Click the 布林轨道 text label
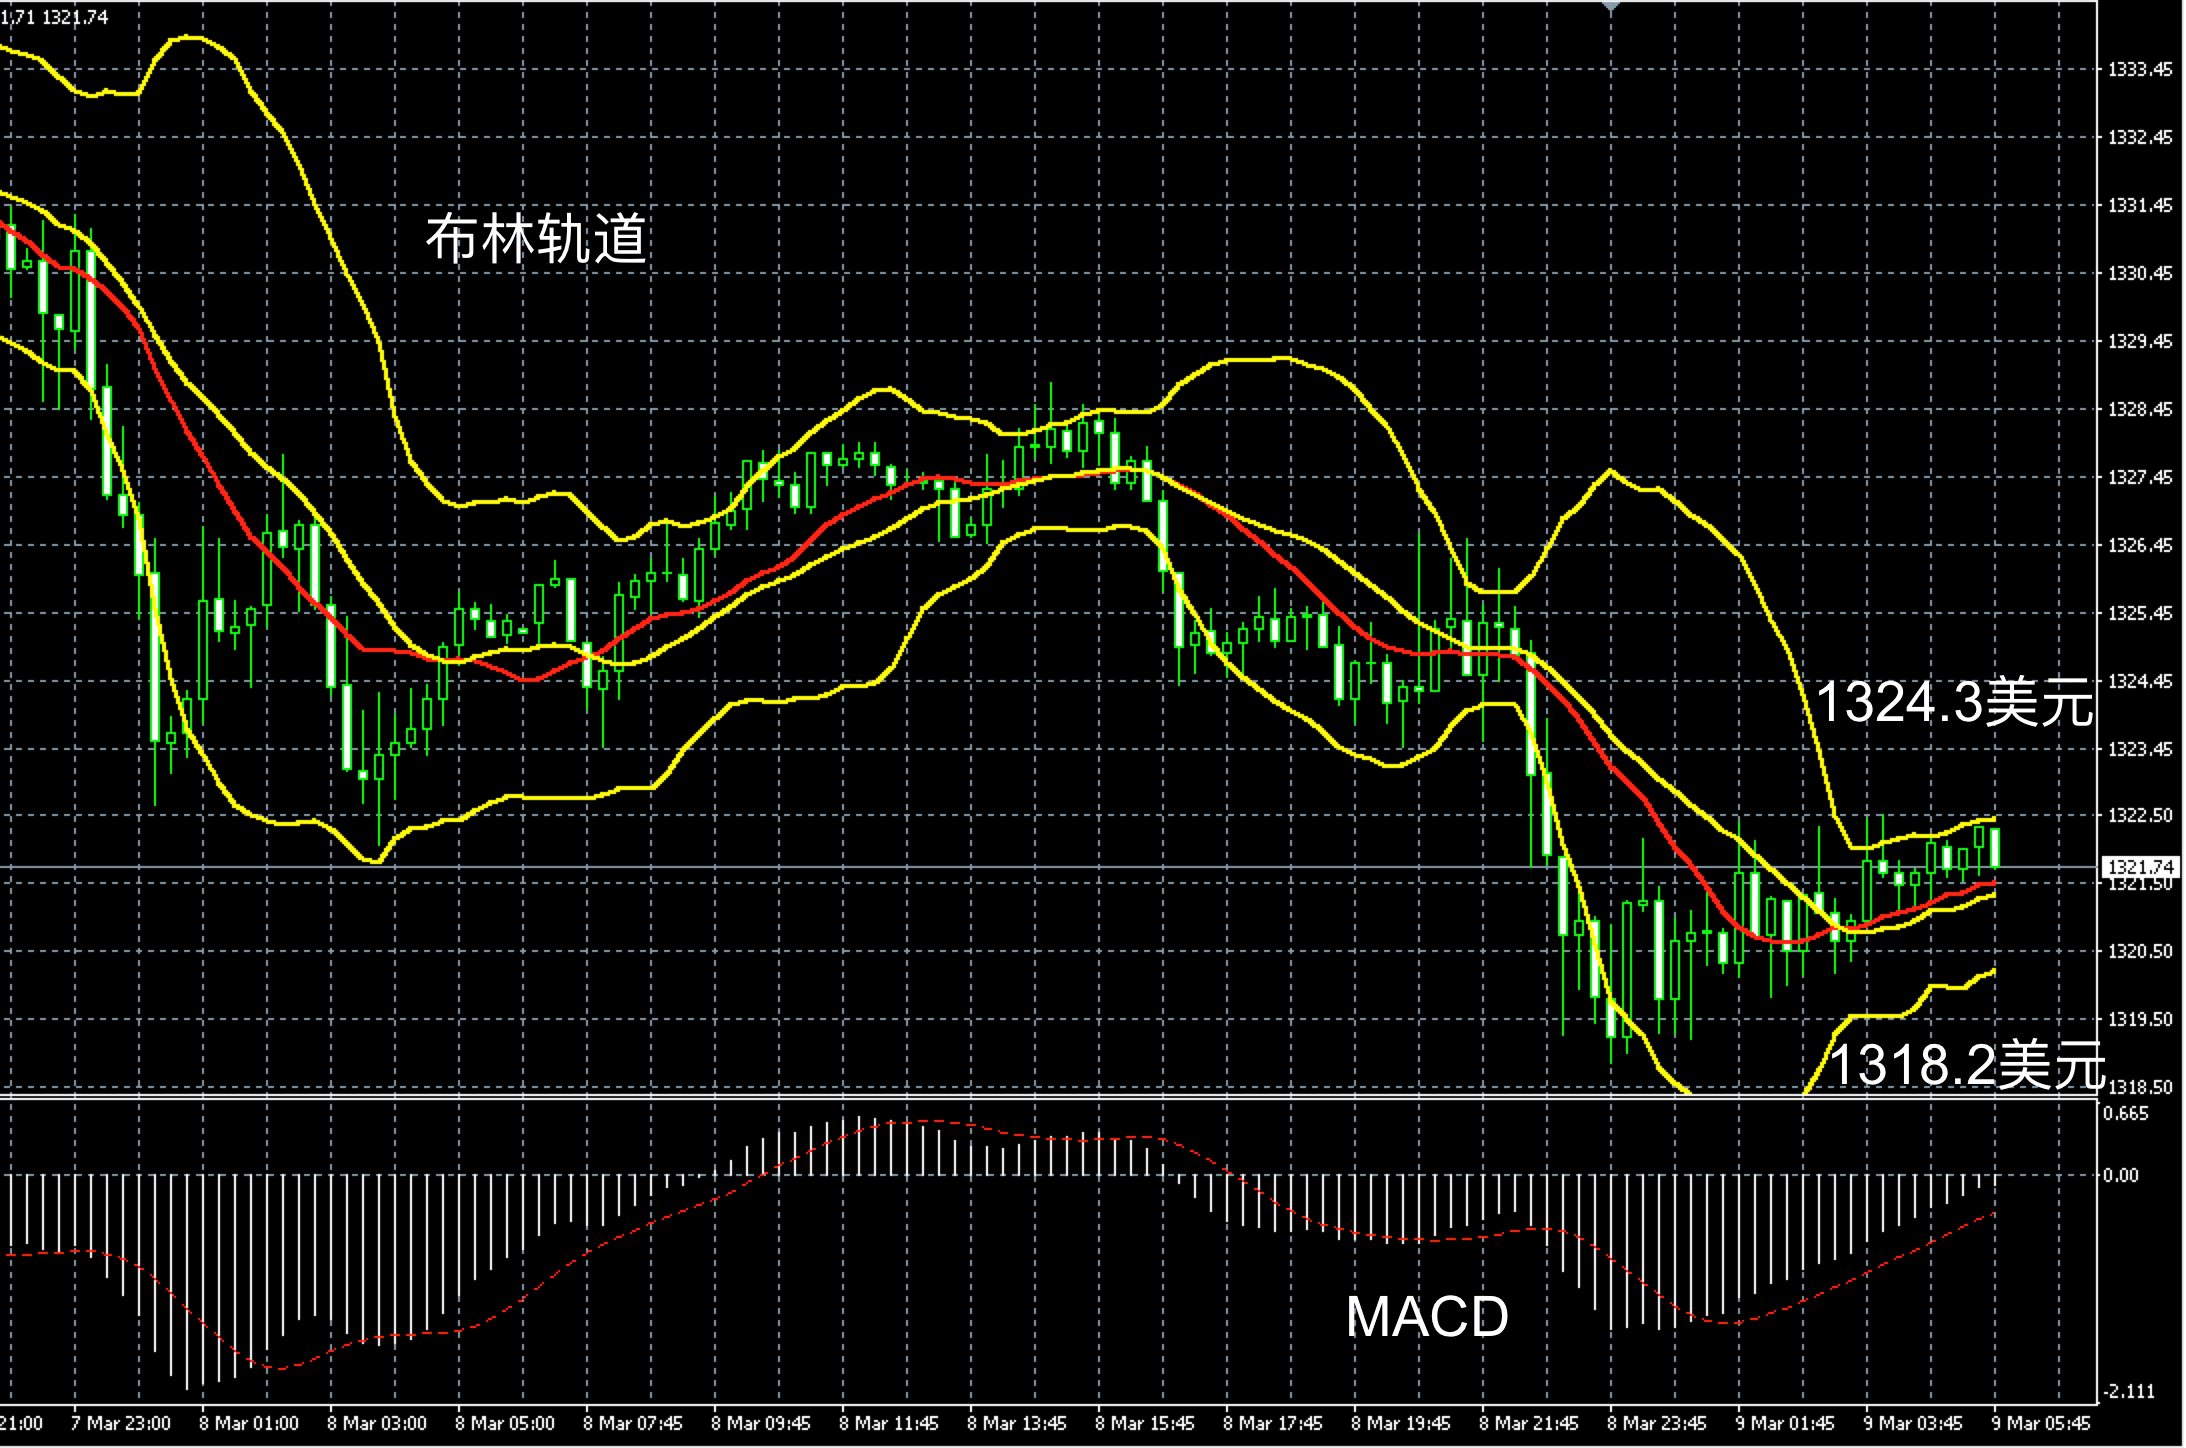Image resolution: width=2186 pixels, height=1448 pixels. click(537, 240)
